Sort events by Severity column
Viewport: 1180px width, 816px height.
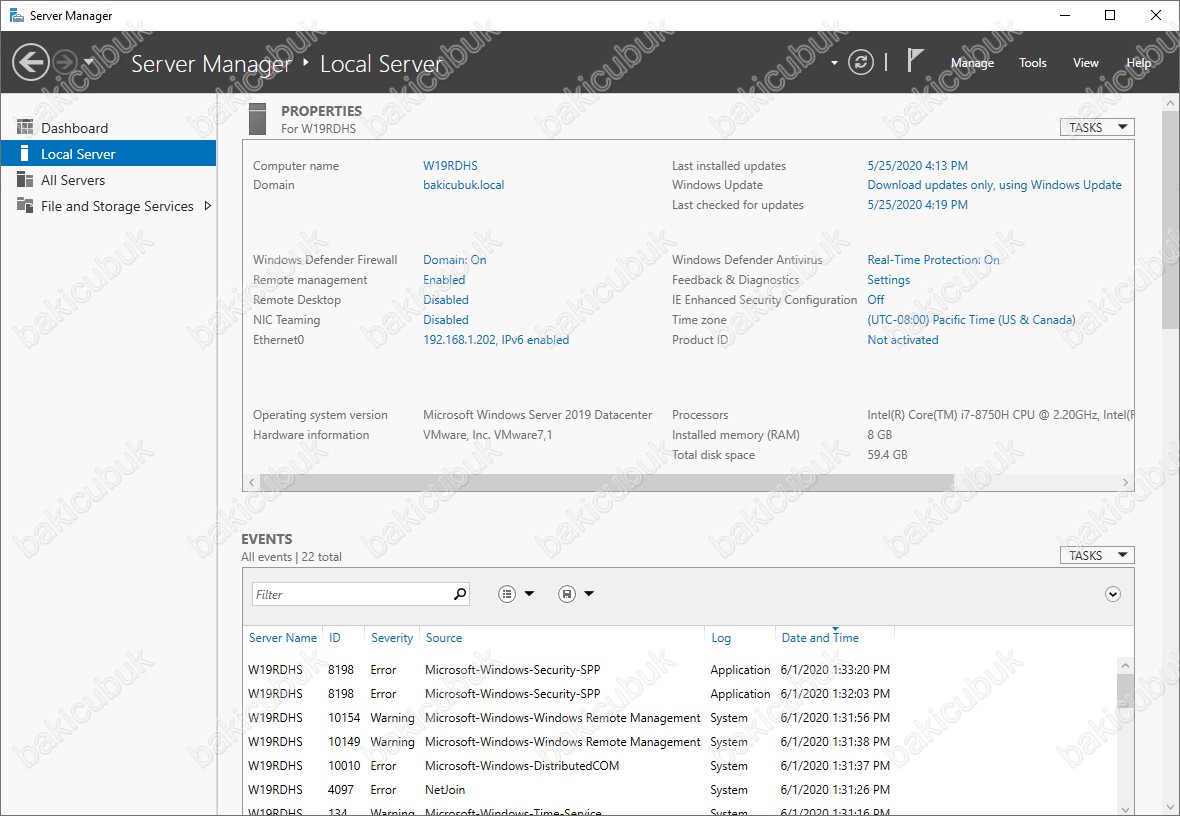pyautogui.click(x=391, y=638)
